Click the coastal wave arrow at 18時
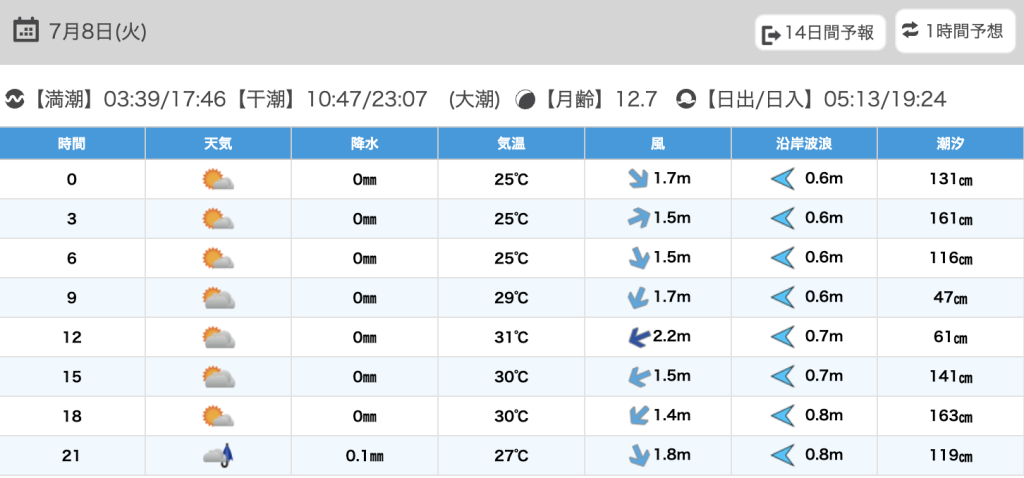This screenshot has width=1024, height=478. 782,416
